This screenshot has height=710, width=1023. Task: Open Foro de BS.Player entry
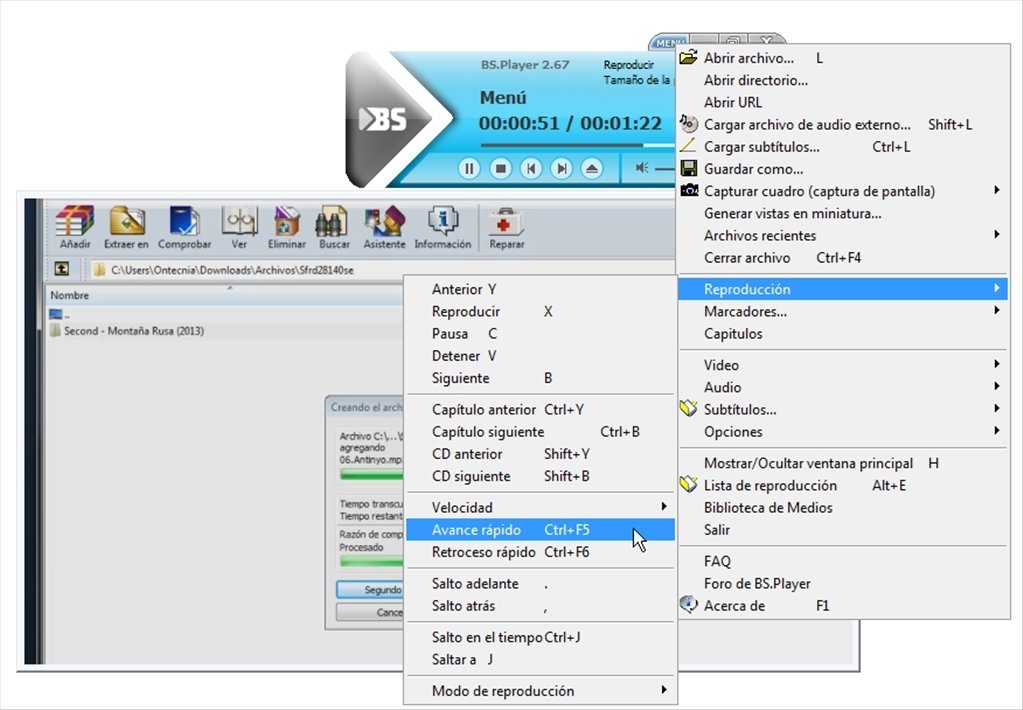(843, 583)
